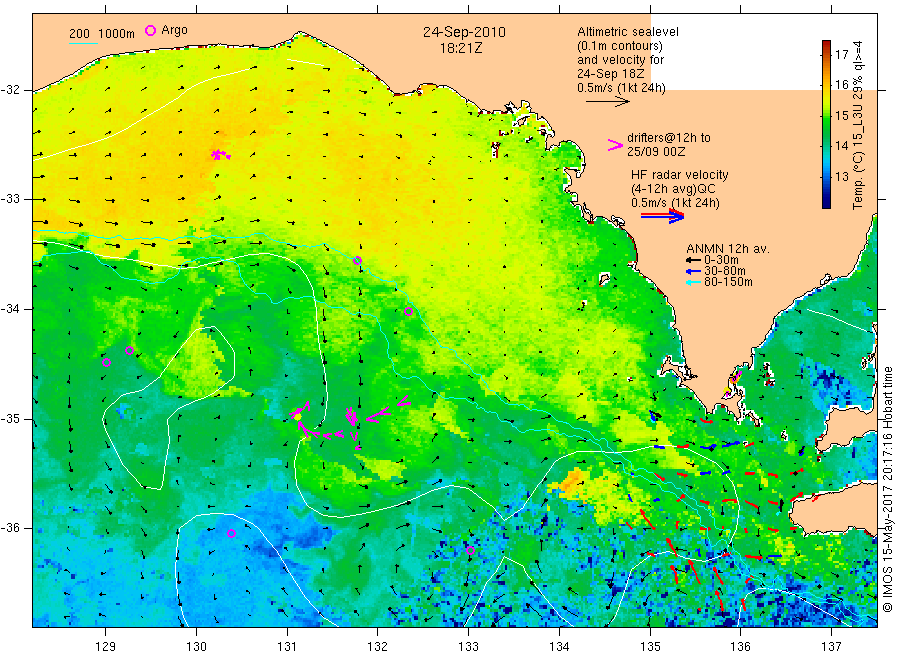Click the latitude label -34
This screenshot has width=900, height=660.
[x=10, y=309]
